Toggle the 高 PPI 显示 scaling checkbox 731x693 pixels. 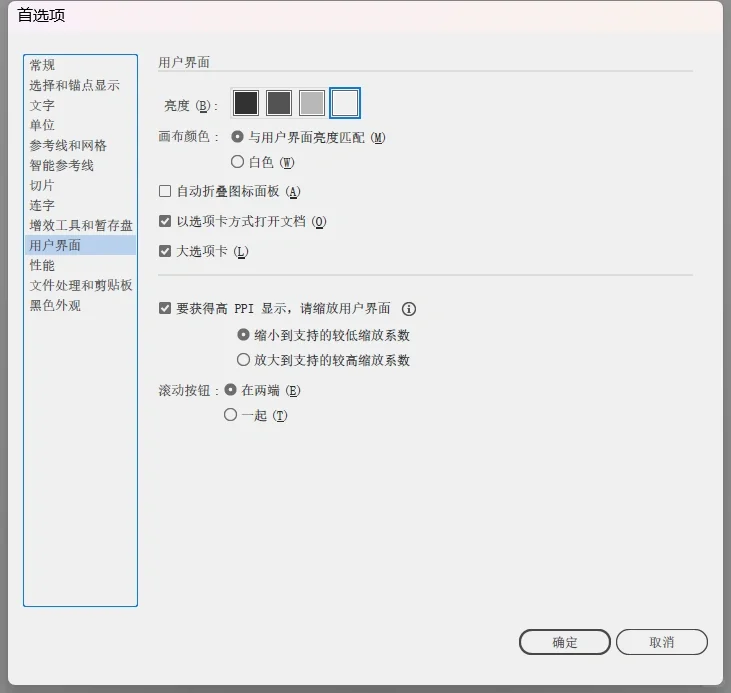pyautogui.click(x=165, y=308)
